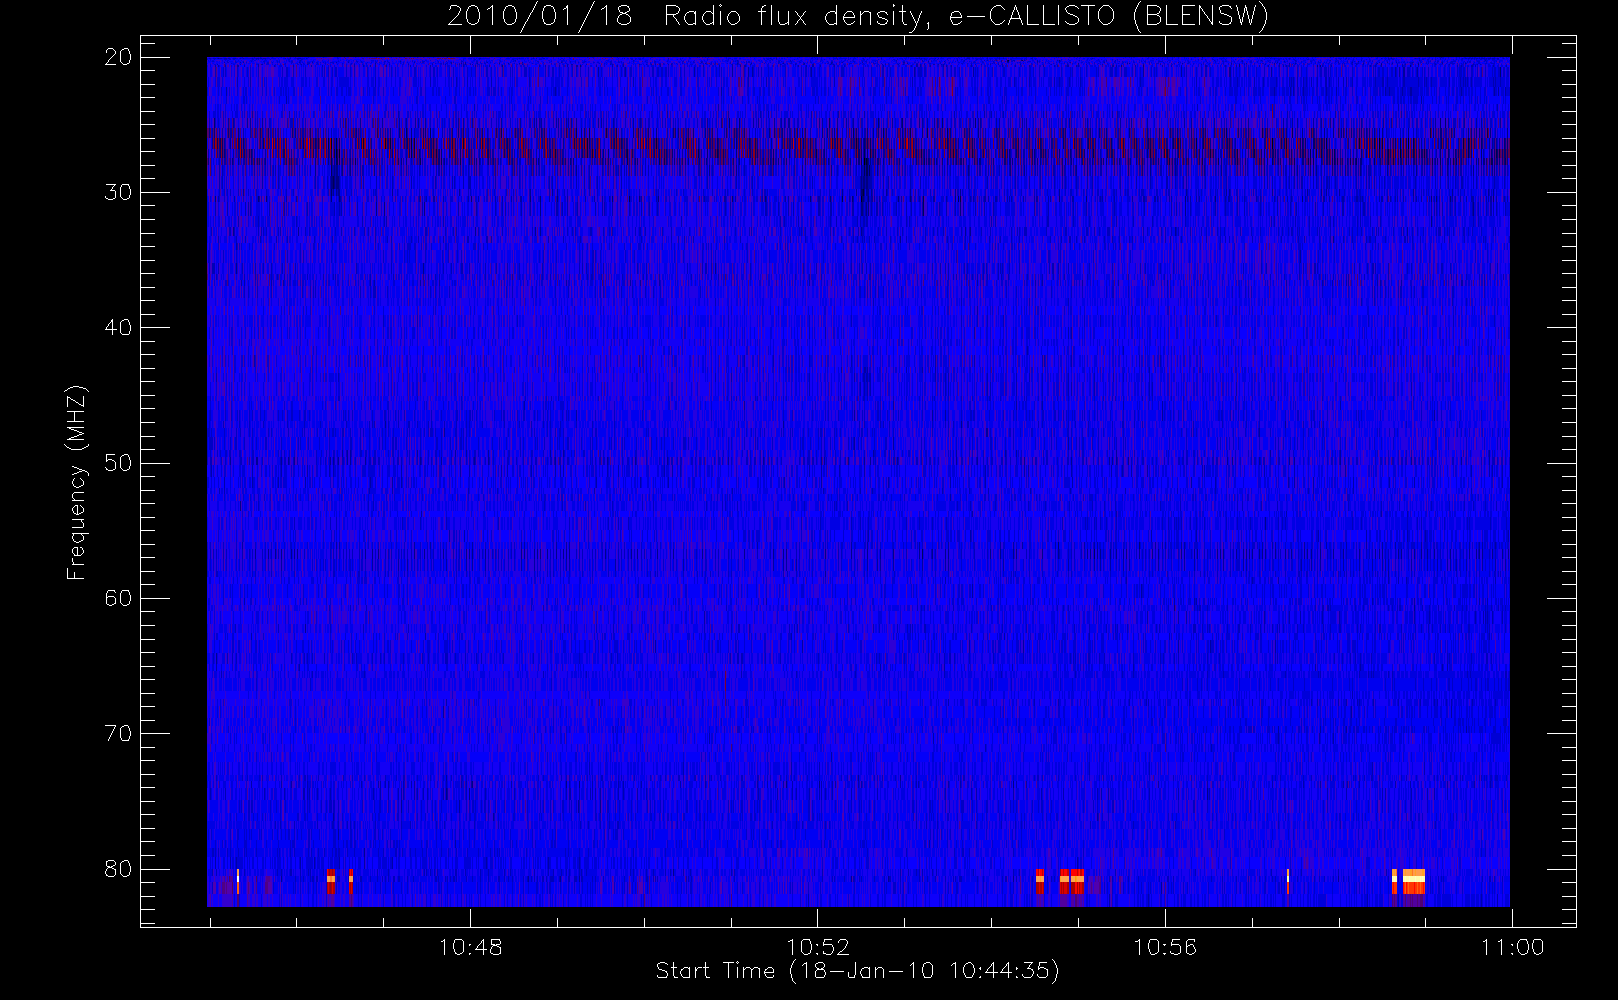
Task: Click the 20 MHz frequency tick label
Action: coord(118,57)
